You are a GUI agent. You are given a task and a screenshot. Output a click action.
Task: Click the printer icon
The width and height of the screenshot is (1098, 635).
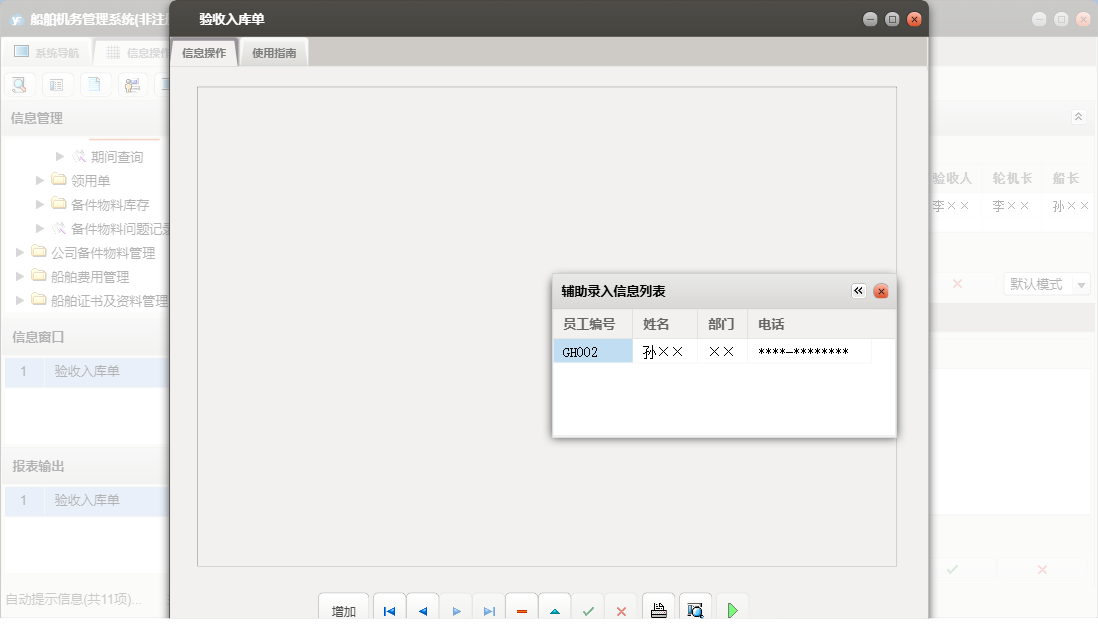(x=658, y=610)
